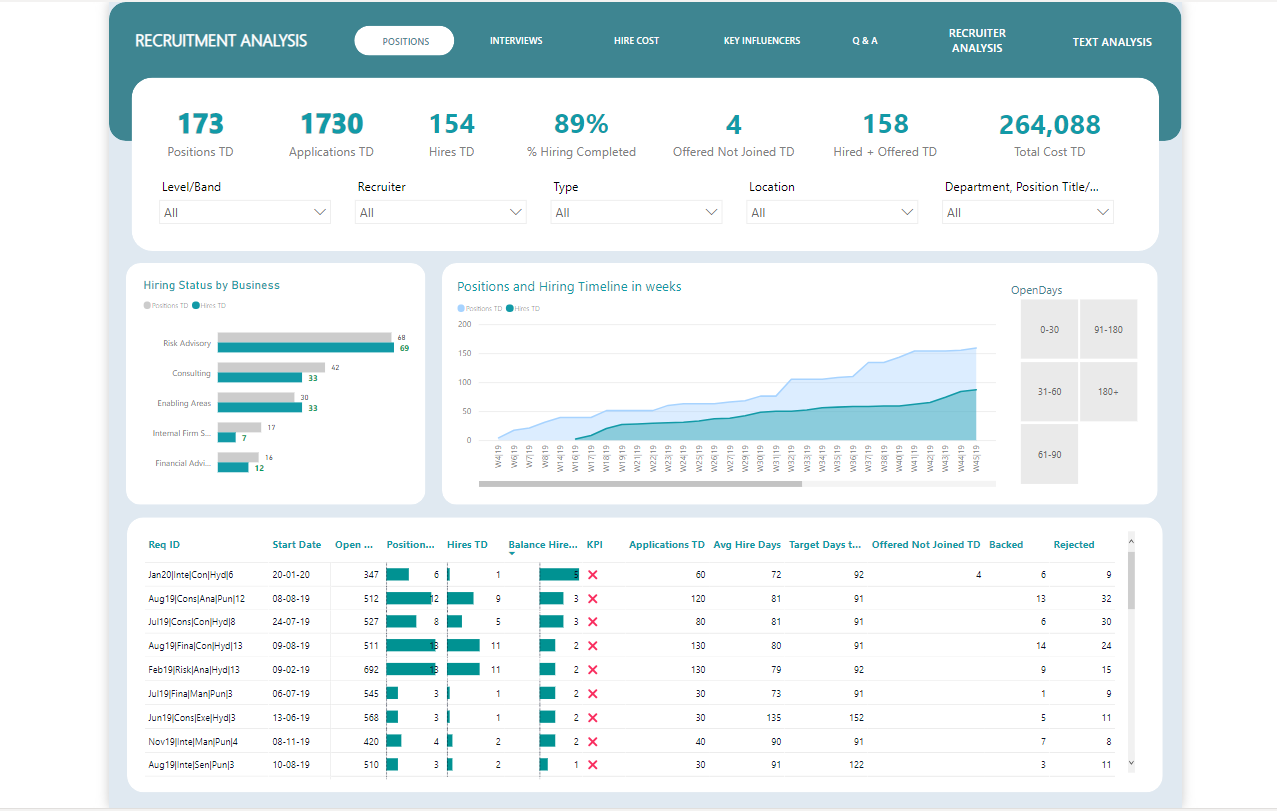Open the Type filter dropdown
The height and width of the screenshot is (811, 1277).
tap(637, 212)
